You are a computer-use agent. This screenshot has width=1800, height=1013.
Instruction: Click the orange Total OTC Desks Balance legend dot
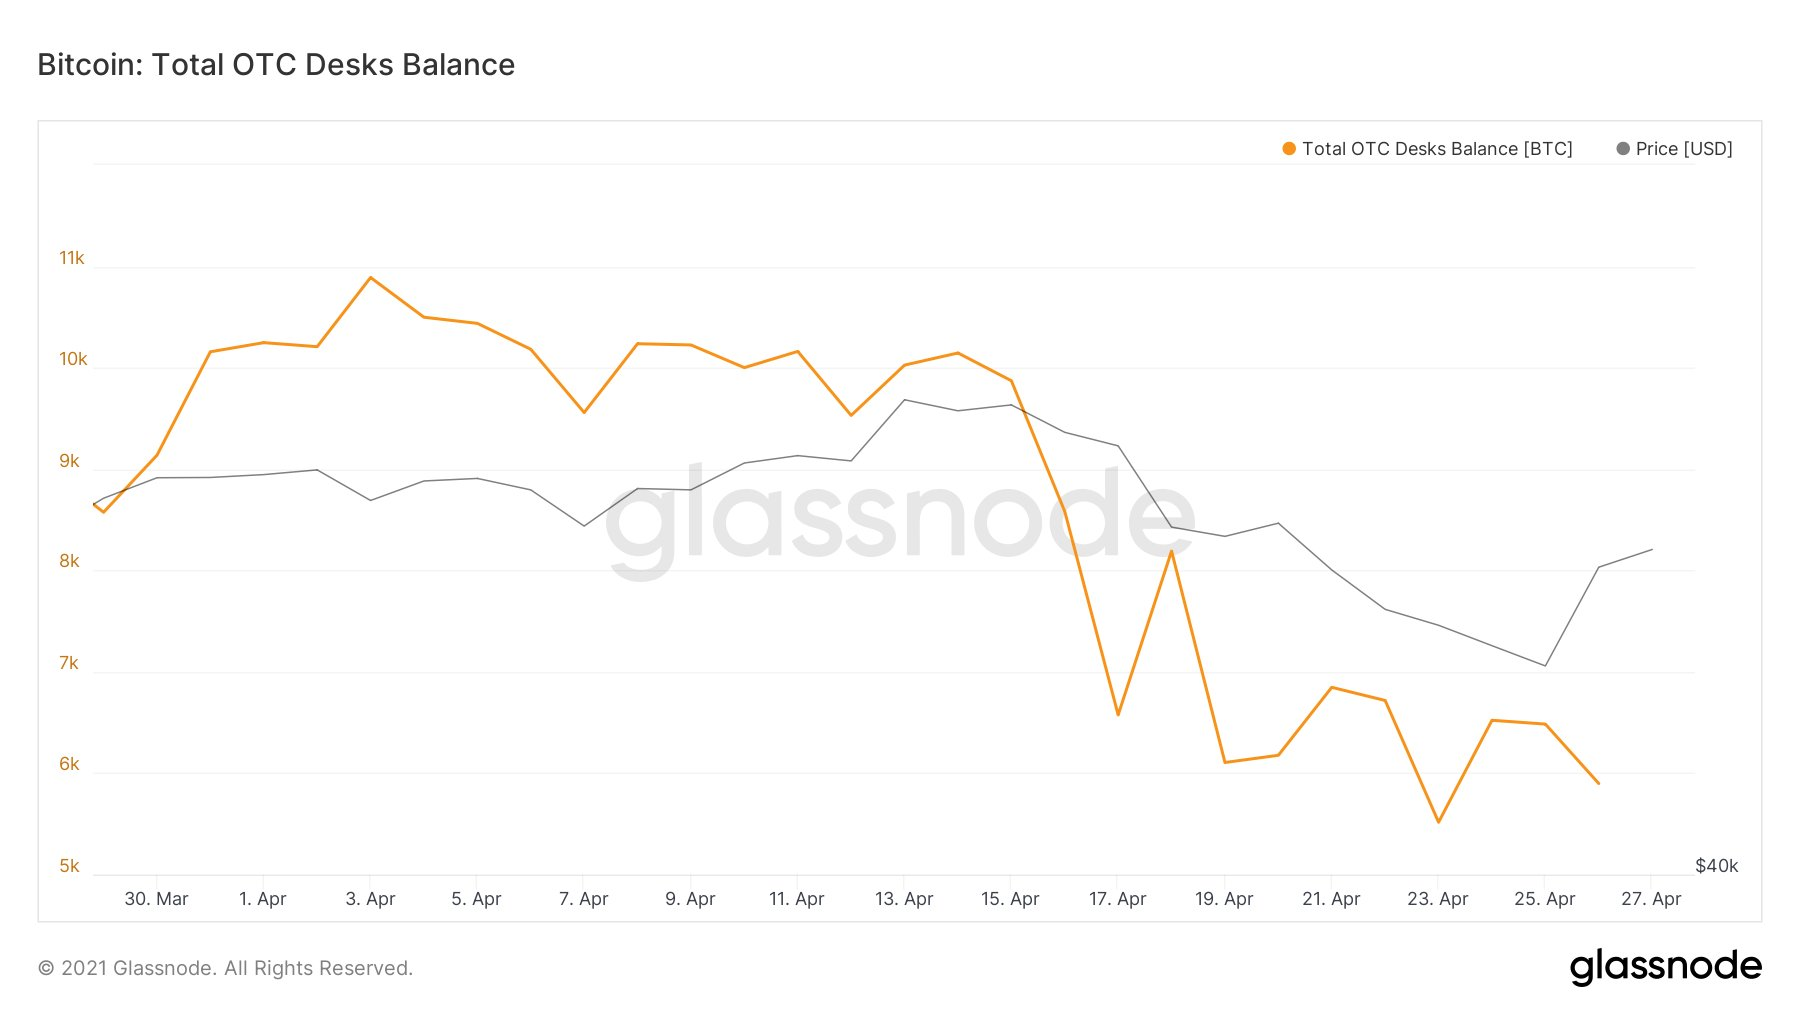point(1289,149)
